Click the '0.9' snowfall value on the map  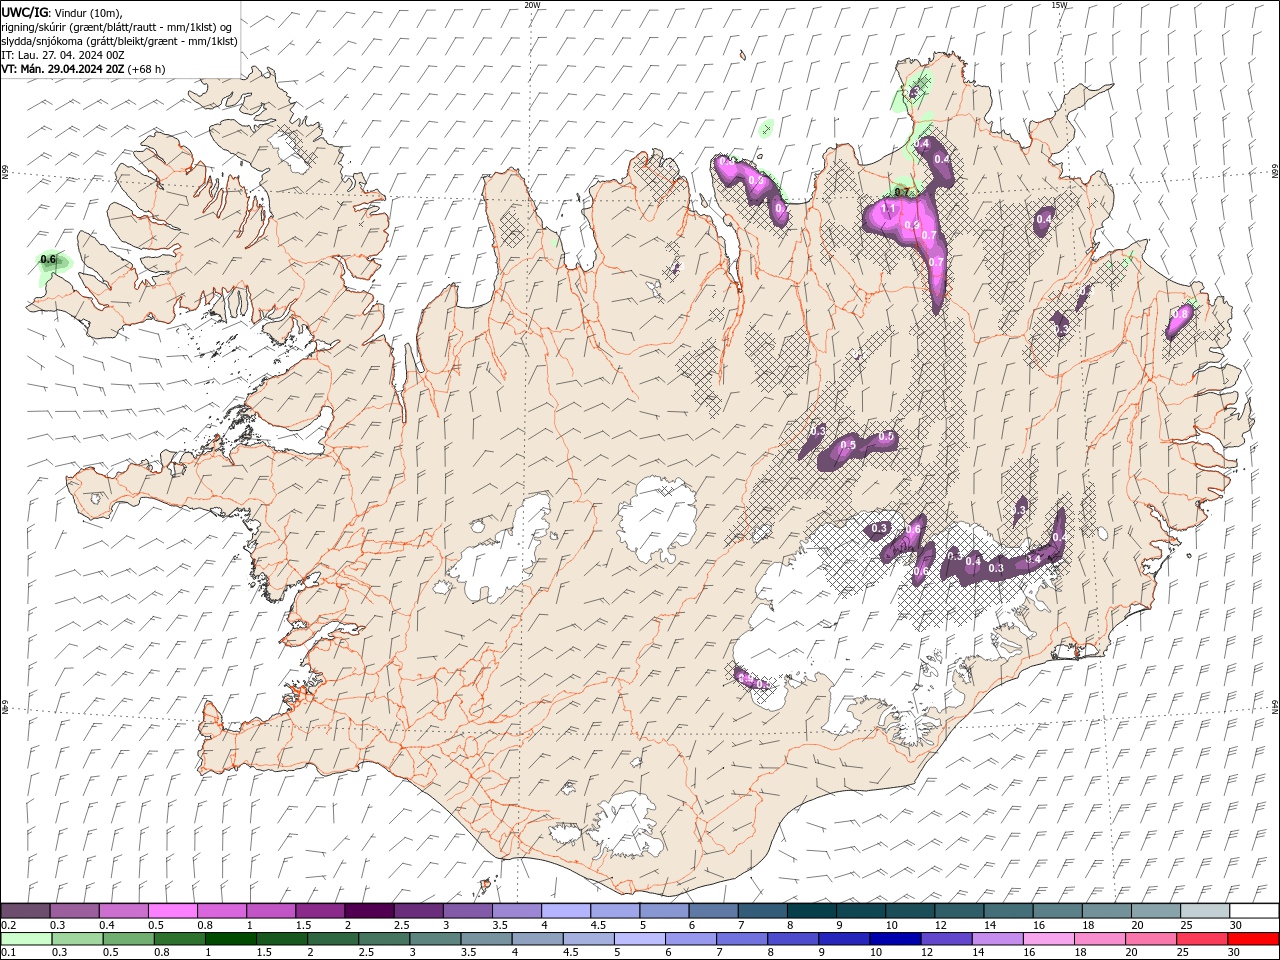(911, 226)
